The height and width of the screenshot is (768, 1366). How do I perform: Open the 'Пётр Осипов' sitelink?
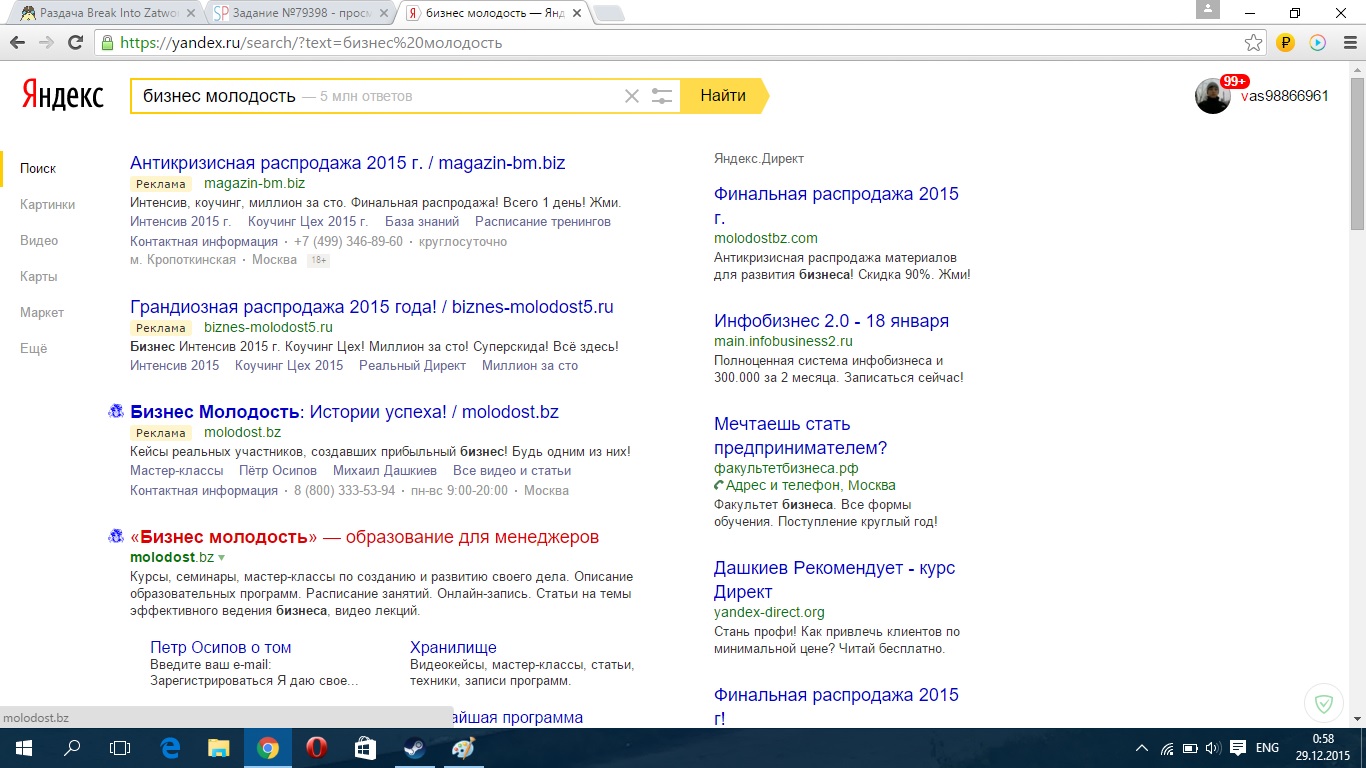(278, 471)
